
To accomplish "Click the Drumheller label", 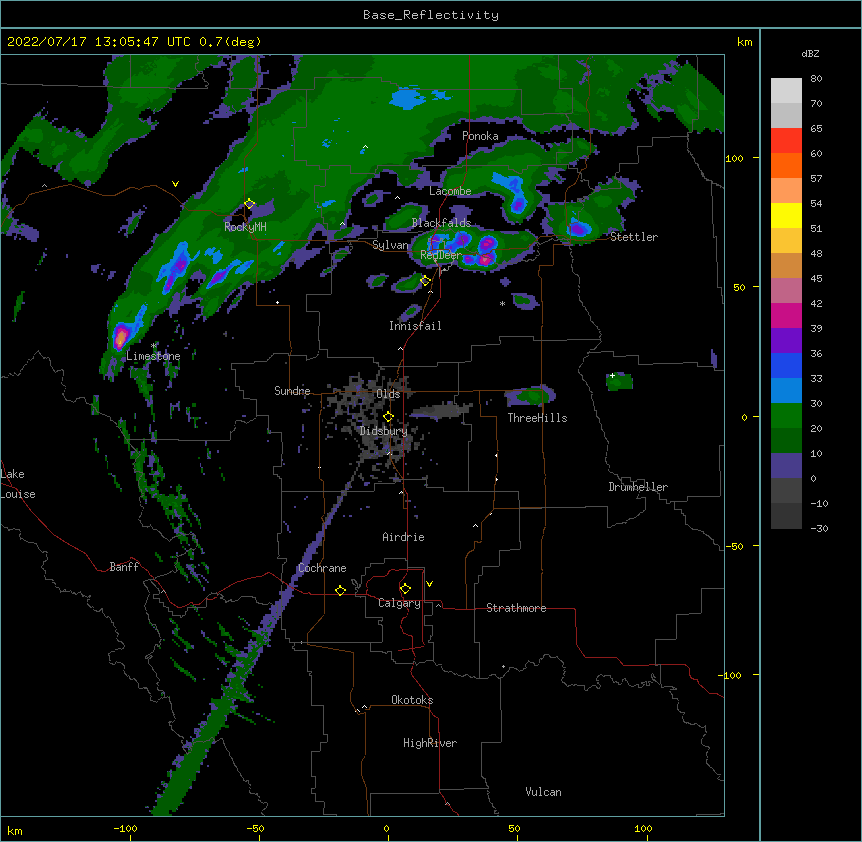I will [638, 487].
